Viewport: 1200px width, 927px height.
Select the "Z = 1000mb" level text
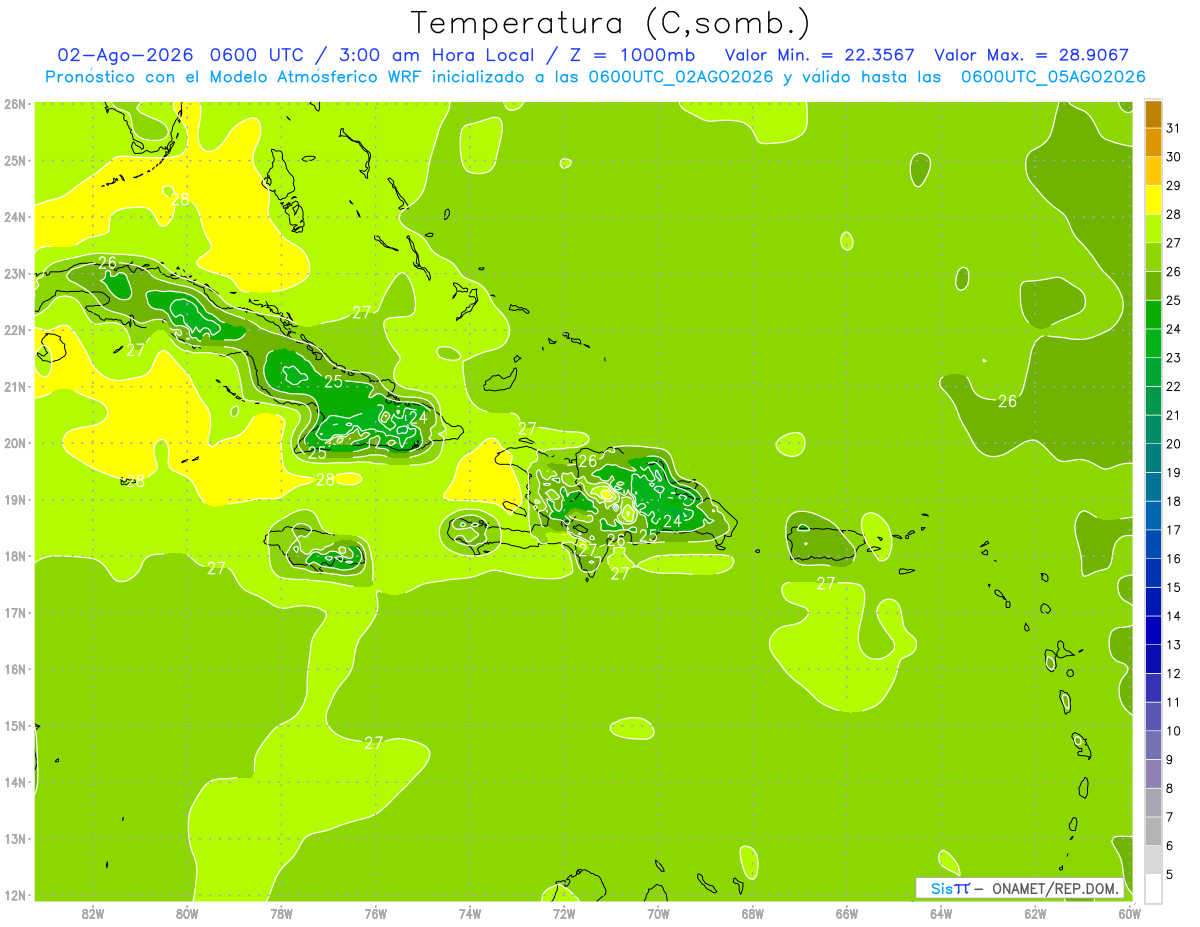(632, 55)
